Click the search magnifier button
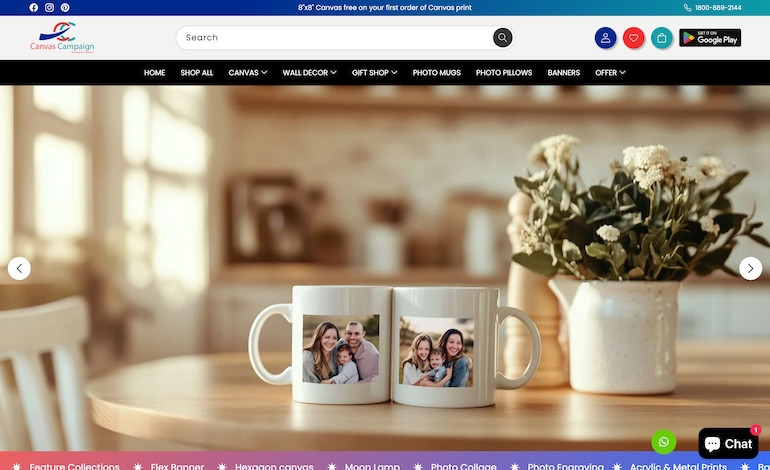The height and width of the screenshot is (470, 770). click(502, 38)
